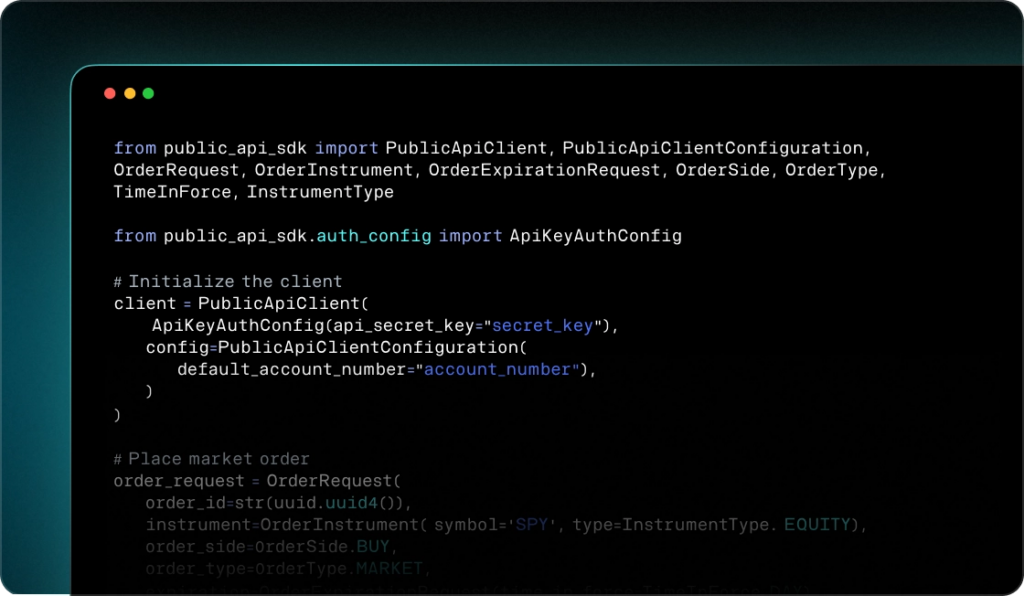This screenshot has width=1024, height=596.
Task: Click ApiKeyAuthConfig in the second import line
Action: 596,236
